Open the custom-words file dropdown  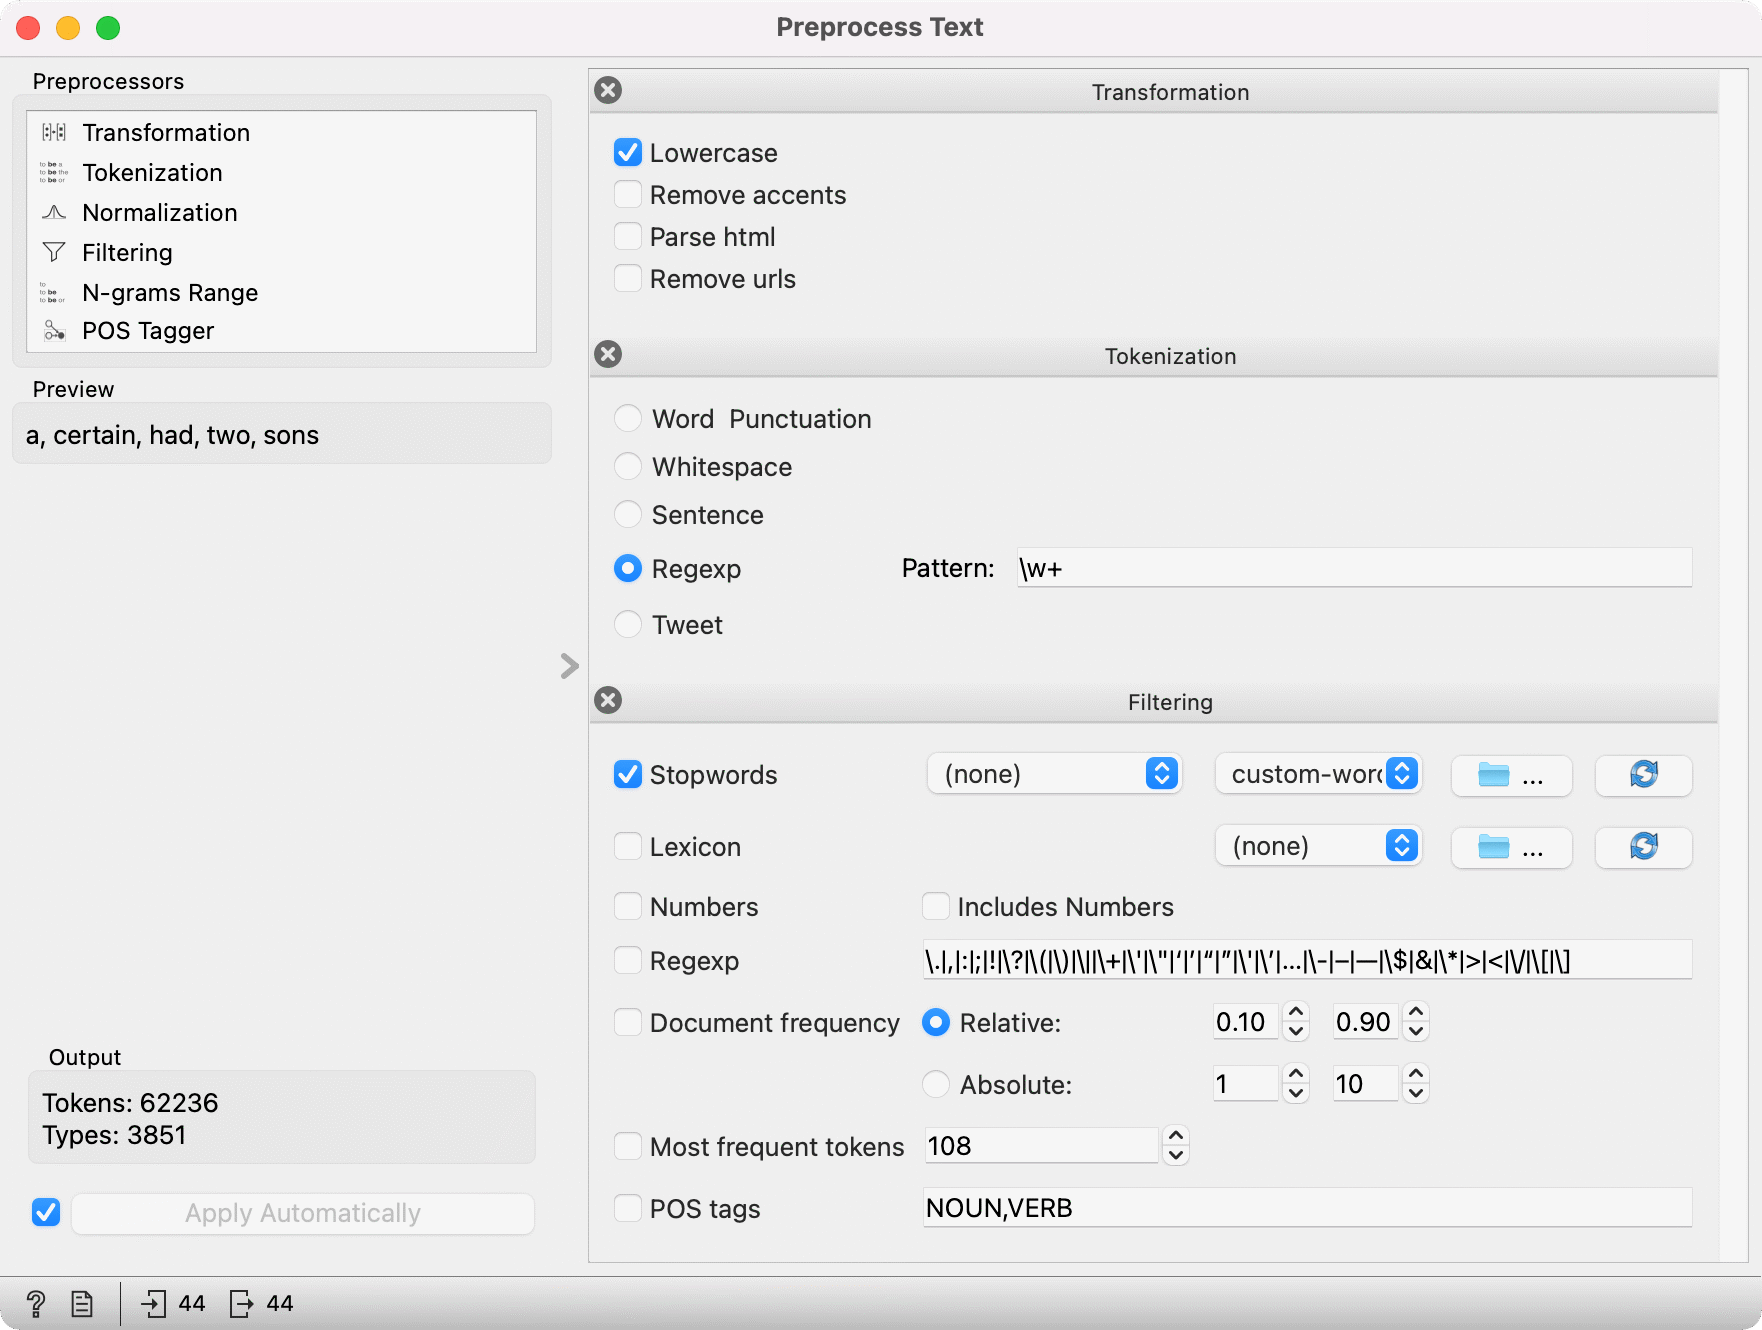(1318, 774)
